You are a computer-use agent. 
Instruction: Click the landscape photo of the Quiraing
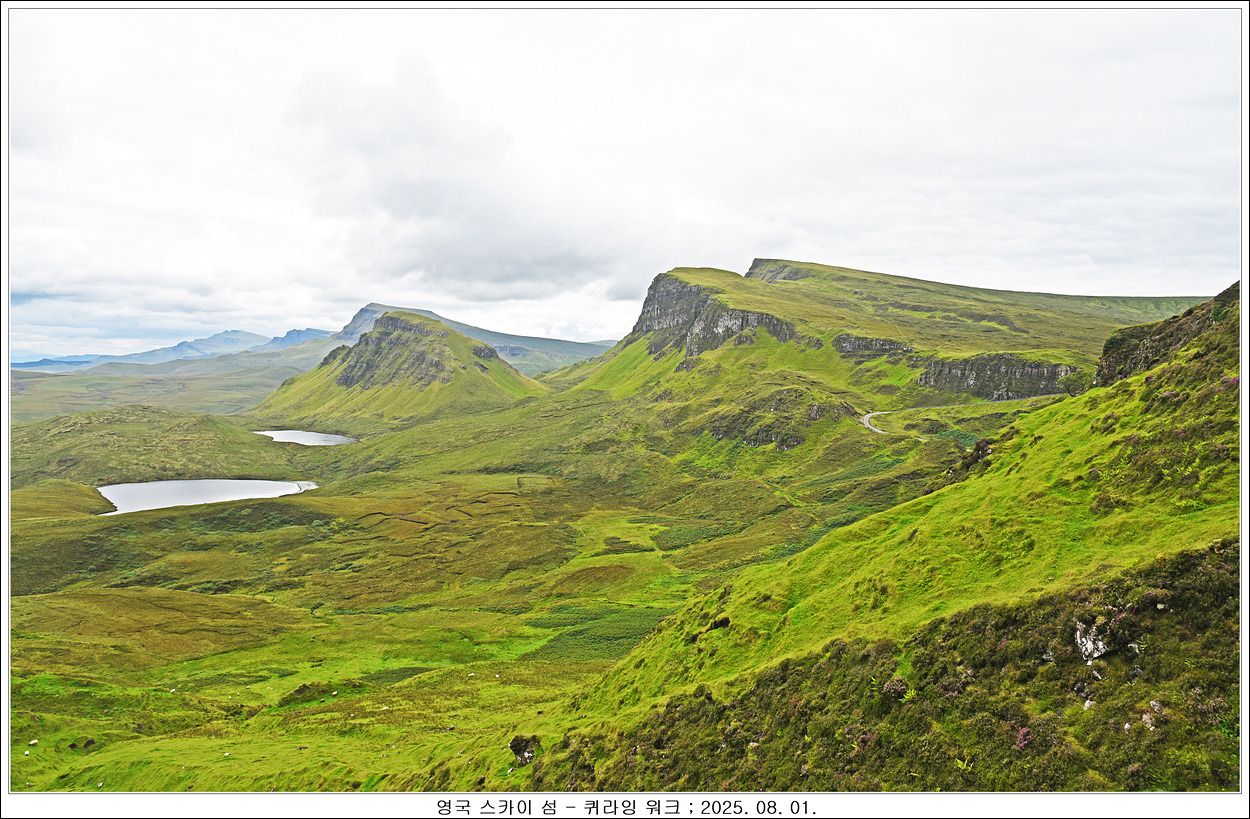coord(625,400)
